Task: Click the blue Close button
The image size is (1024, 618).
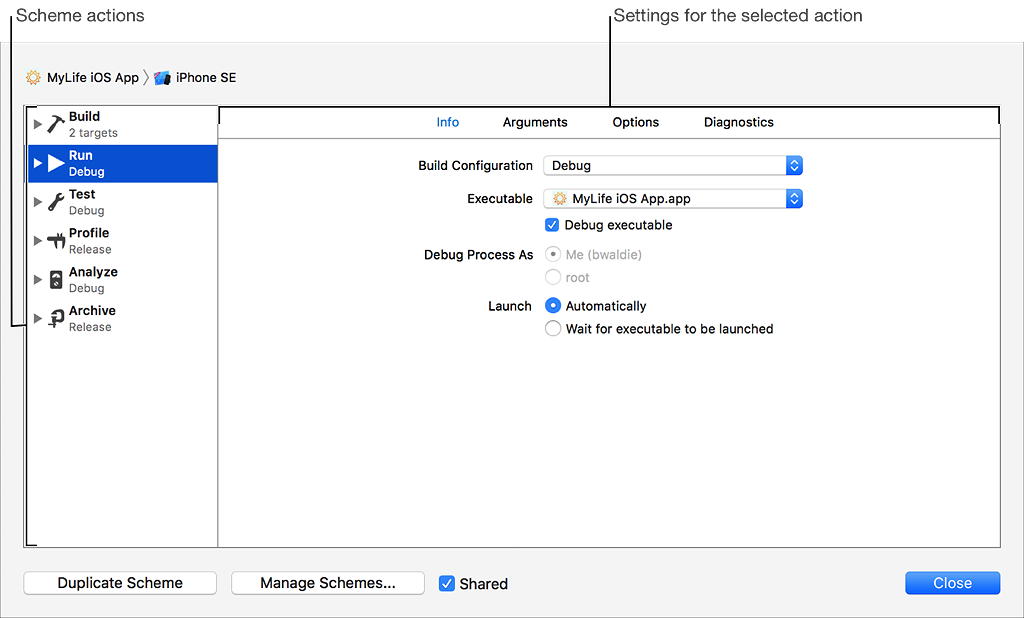Action: [952, 583]
